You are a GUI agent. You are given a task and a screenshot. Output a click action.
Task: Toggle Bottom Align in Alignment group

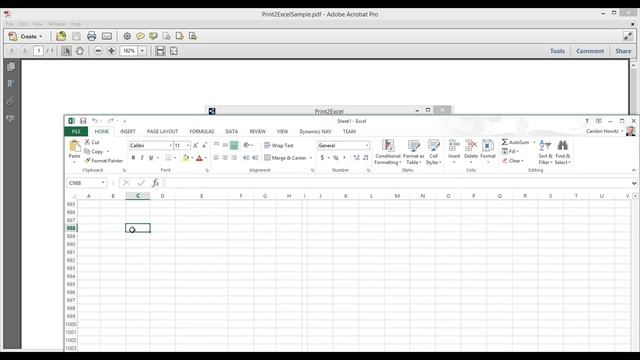click(x=234, y=145)
